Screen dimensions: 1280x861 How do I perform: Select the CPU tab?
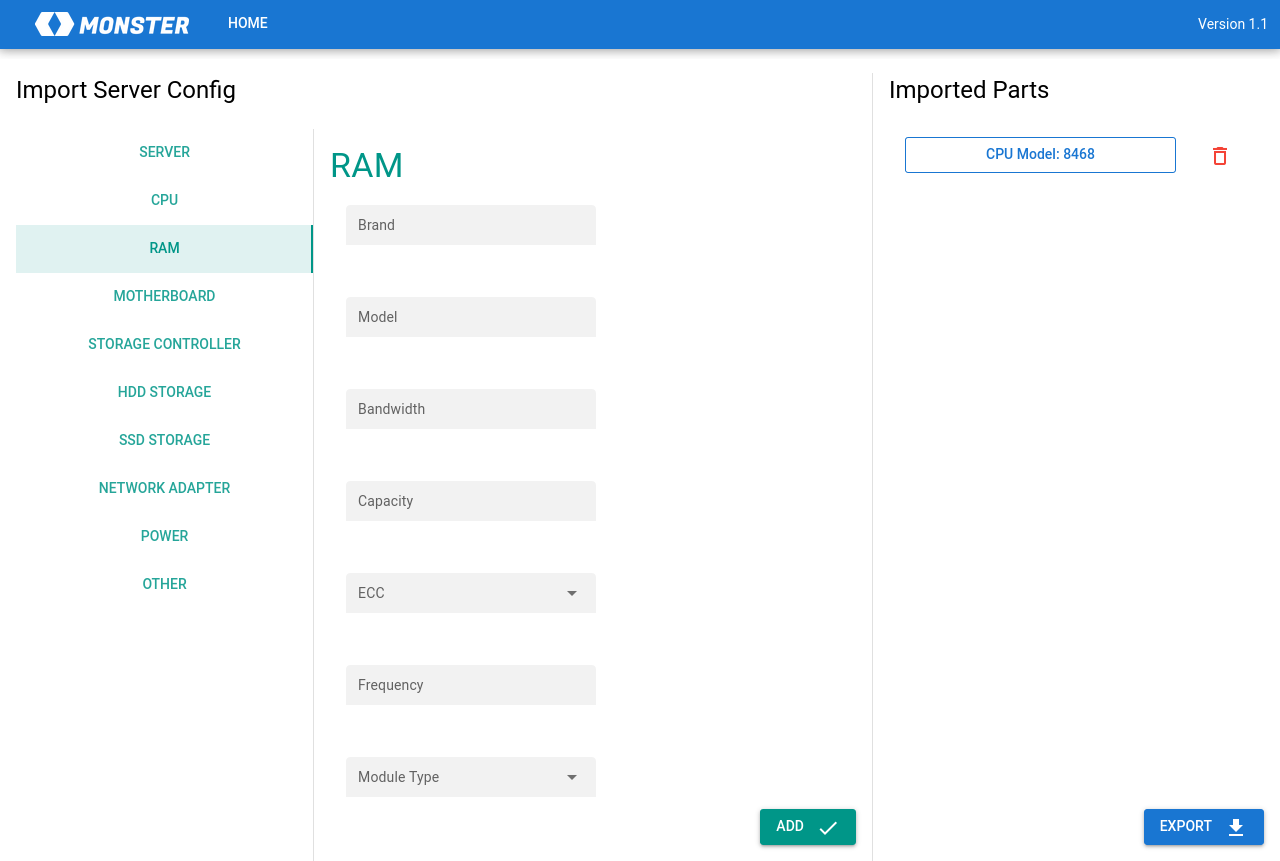click(164, 200)
